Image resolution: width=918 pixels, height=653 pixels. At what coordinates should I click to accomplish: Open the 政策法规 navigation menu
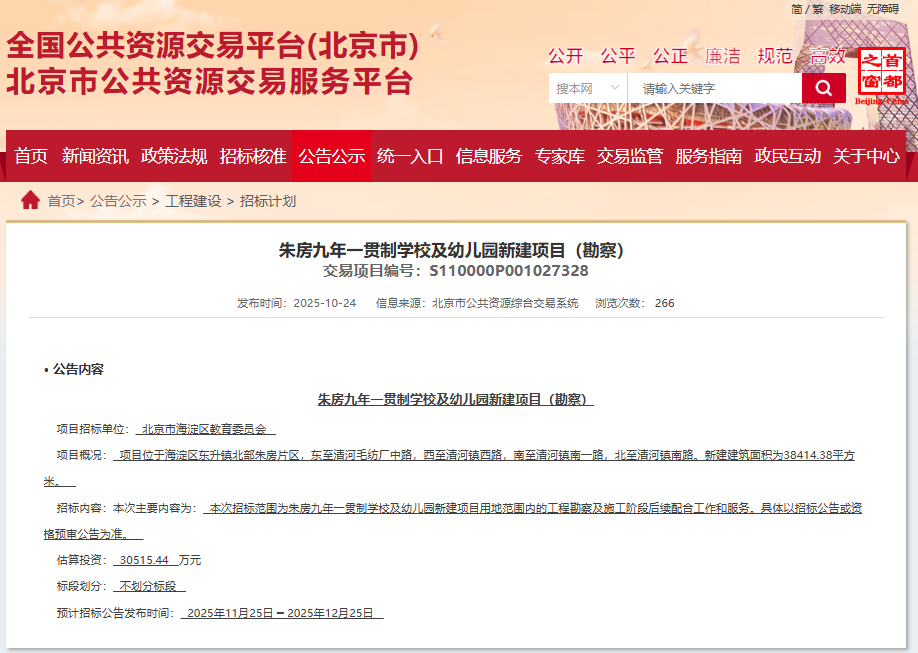click(x=174, y=156)
